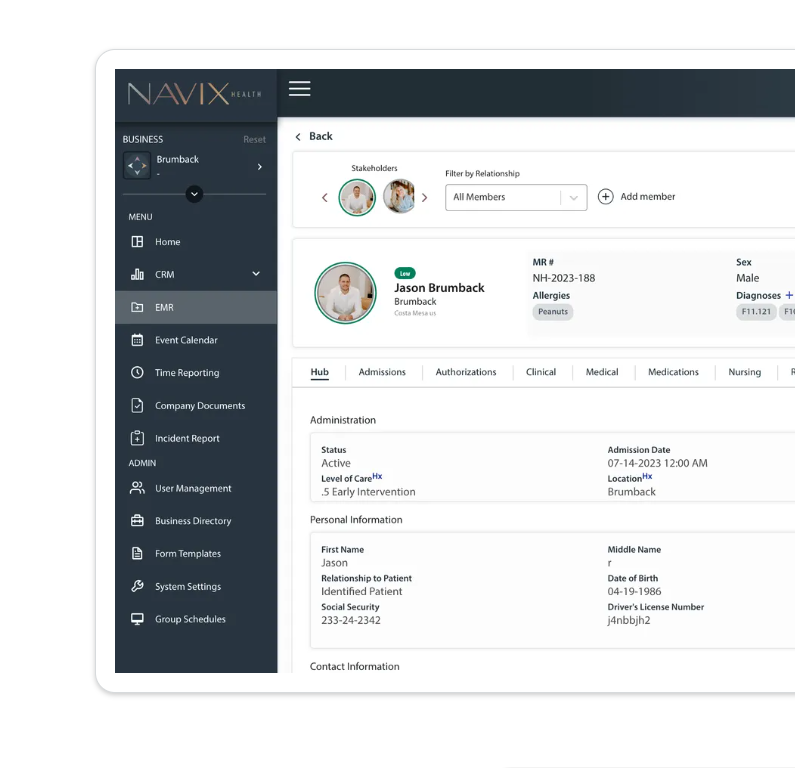Click the Back link
The image size is (795, 768).
(x=314, y=137)
